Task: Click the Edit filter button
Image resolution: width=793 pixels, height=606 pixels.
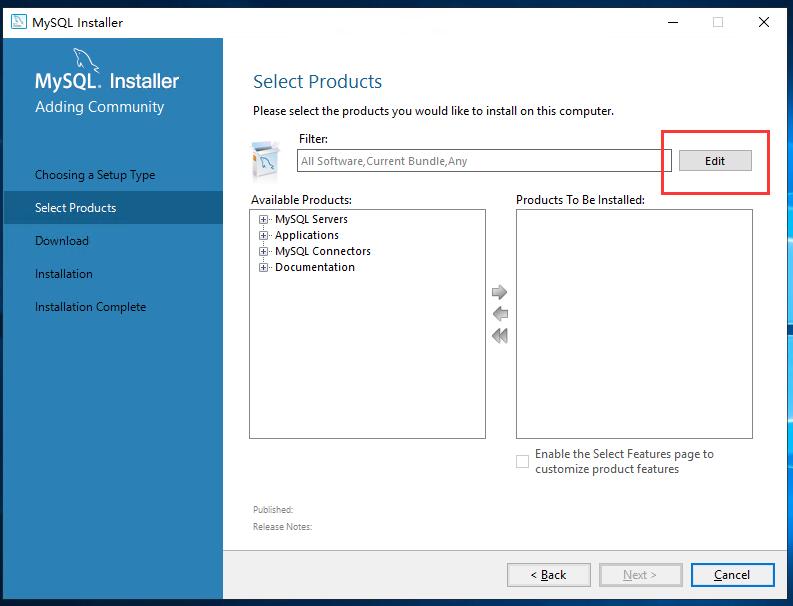Action: coord(715,161)
